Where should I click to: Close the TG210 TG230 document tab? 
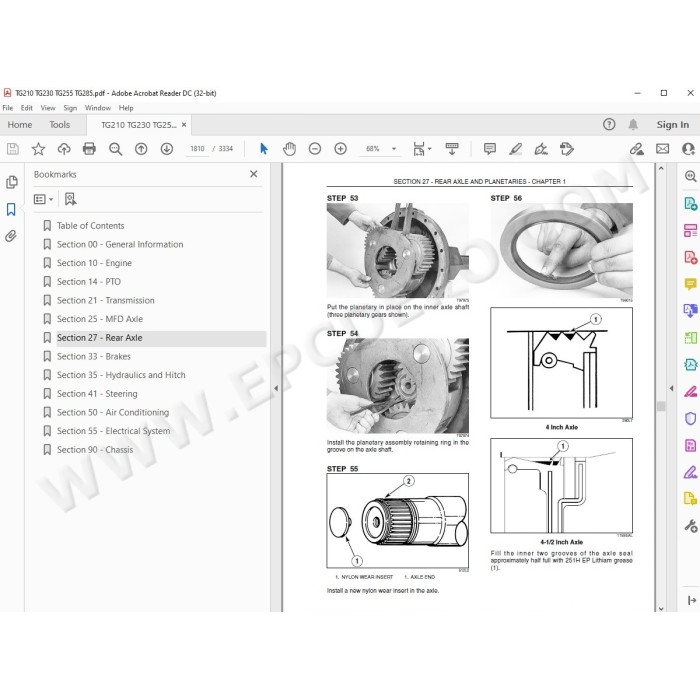coord(184,125)
